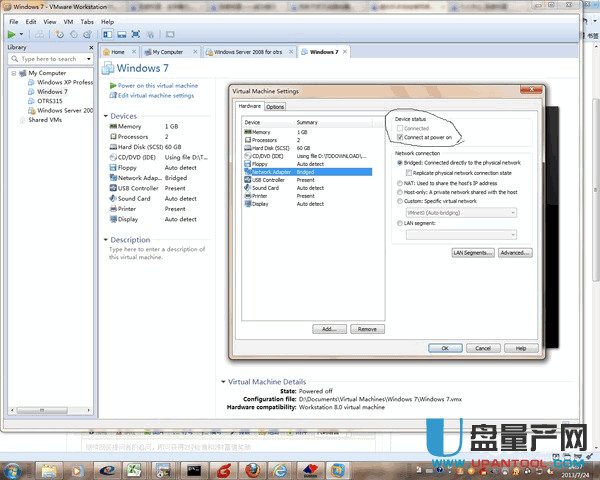Click the green Power On toolbar icon
The height and width of the screenshot is (480, 600).
12,34
